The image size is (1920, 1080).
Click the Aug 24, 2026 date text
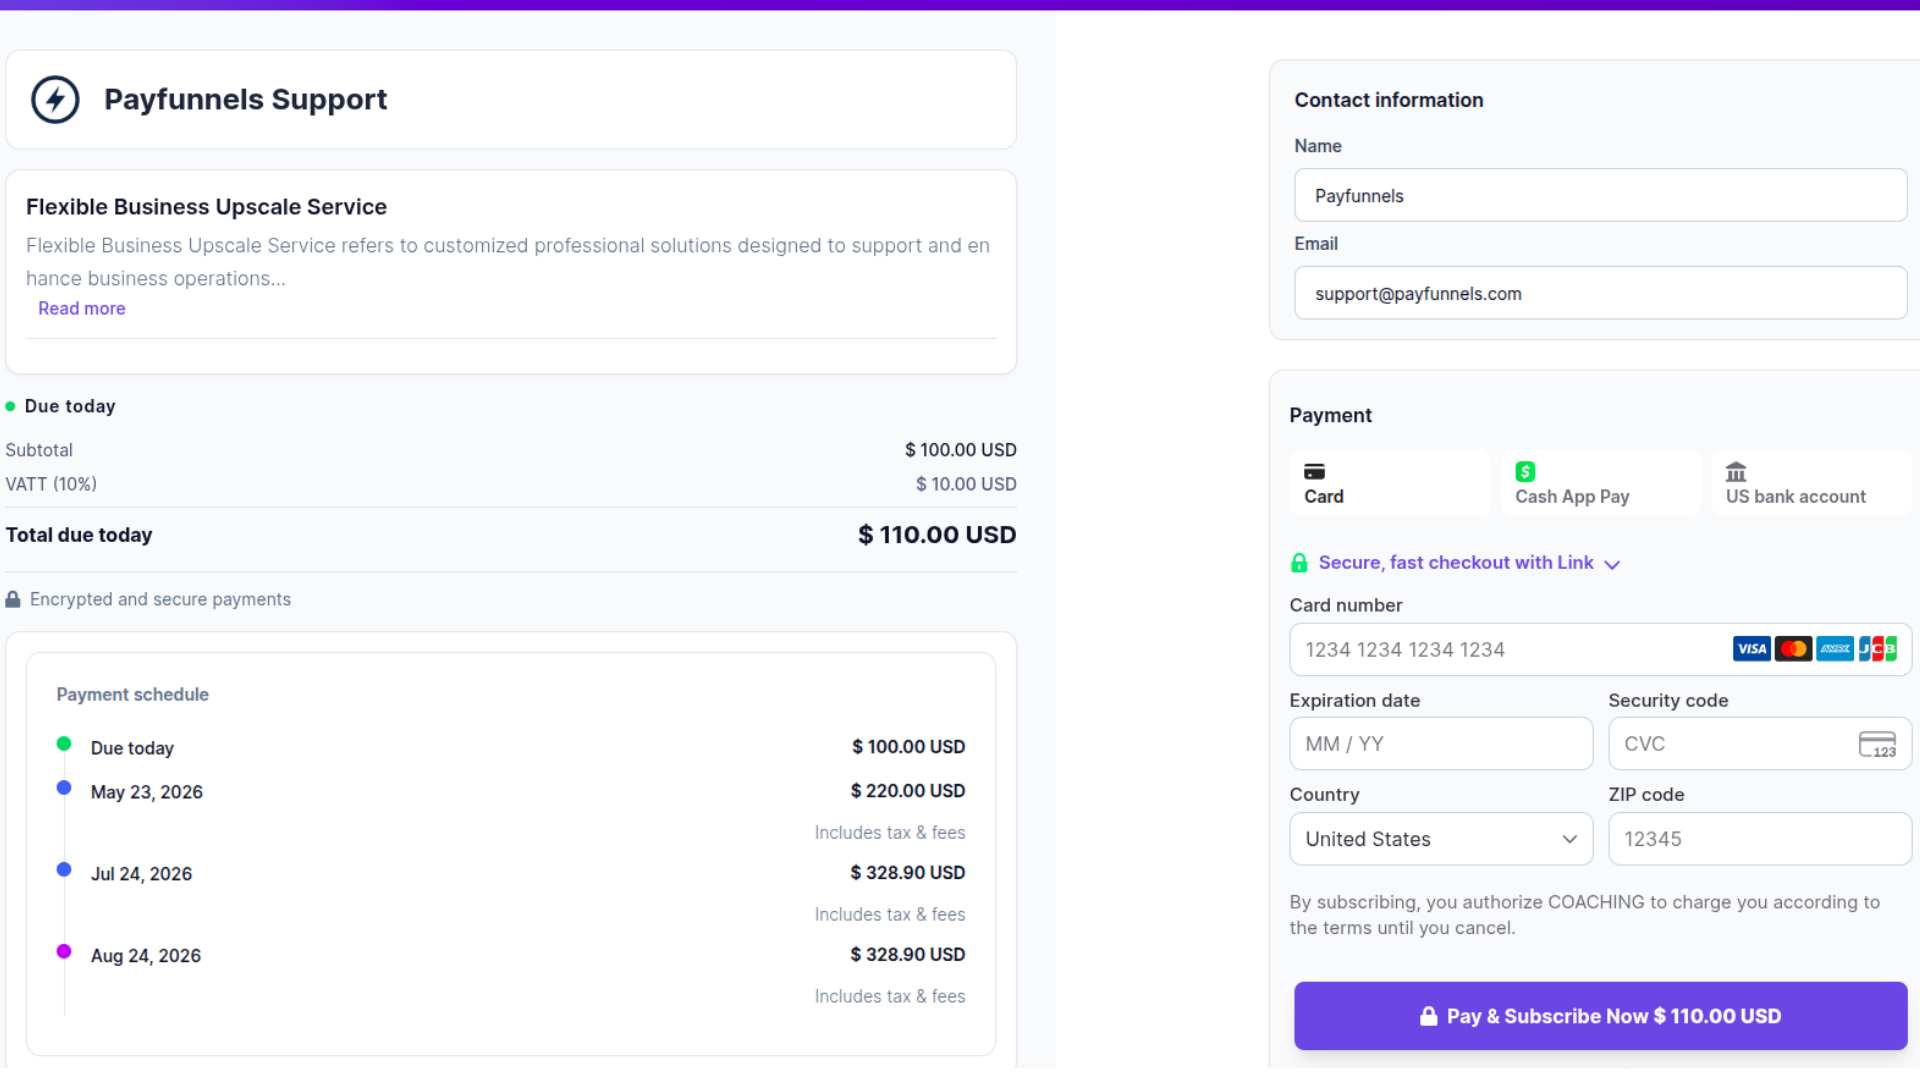[x=145, y=956]
